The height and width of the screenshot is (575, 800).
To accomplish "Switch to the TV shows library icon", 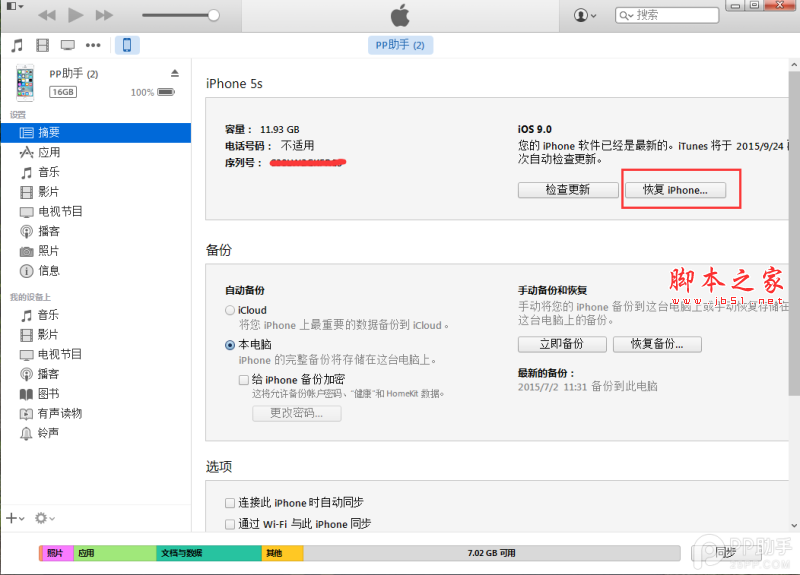I will 67,45.
